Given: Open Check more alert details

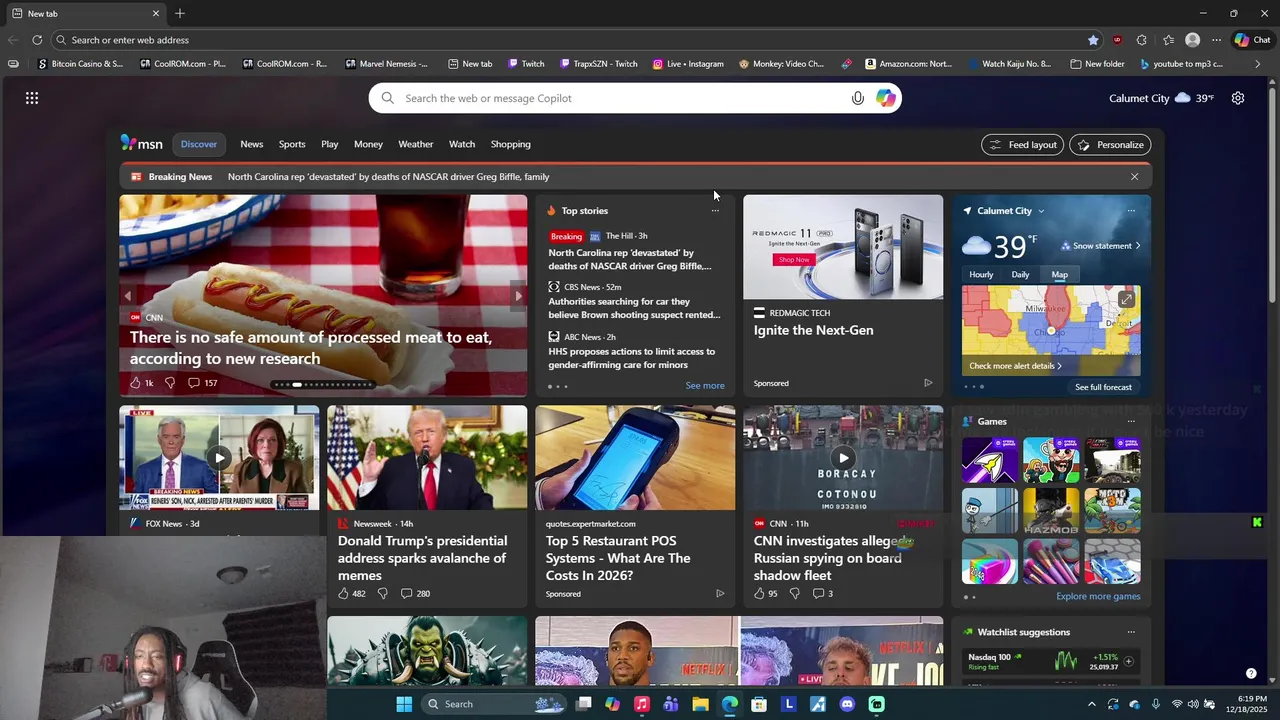Looking at the screenshot, I should (1015, 366).
